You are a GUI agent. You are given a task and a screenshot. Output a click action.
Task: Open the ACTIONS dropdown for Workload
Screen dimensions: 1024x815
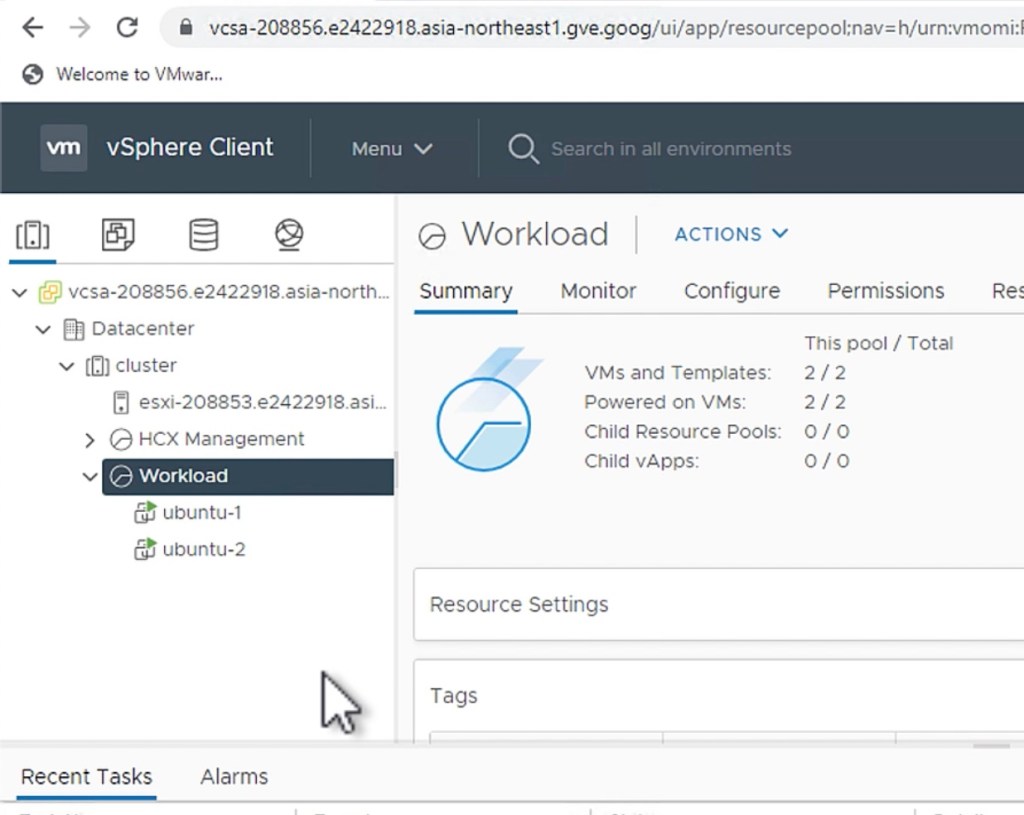(x=731, y=234)
